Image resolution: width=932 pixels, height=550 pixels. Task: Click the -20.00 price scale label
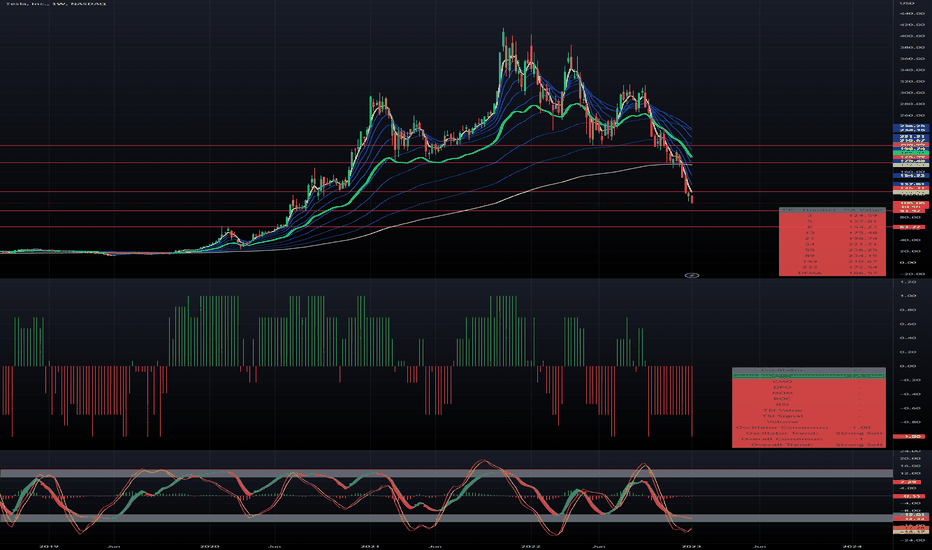click(x=911, y=274)
